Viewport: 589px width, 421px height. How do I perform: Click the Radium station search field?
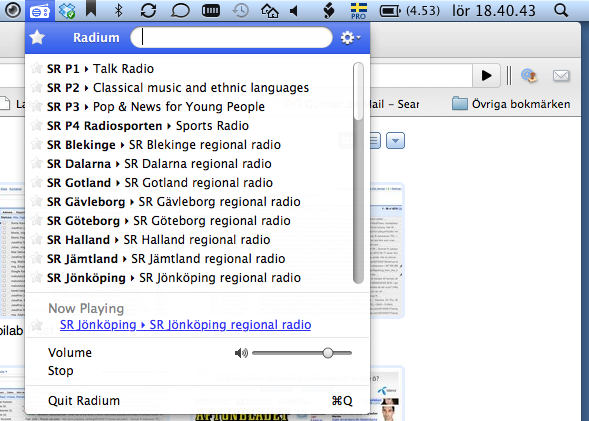click(231, 38)
